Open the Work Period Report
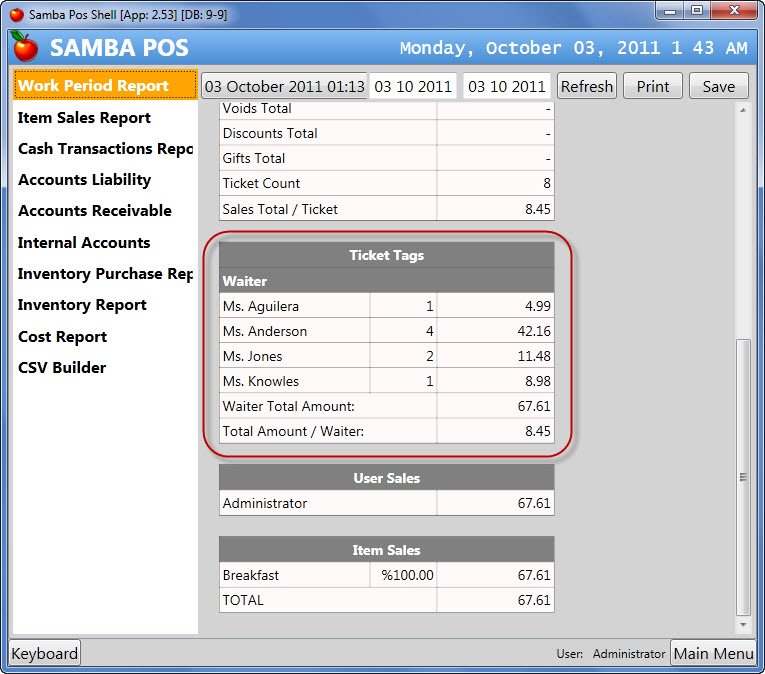 105,86
